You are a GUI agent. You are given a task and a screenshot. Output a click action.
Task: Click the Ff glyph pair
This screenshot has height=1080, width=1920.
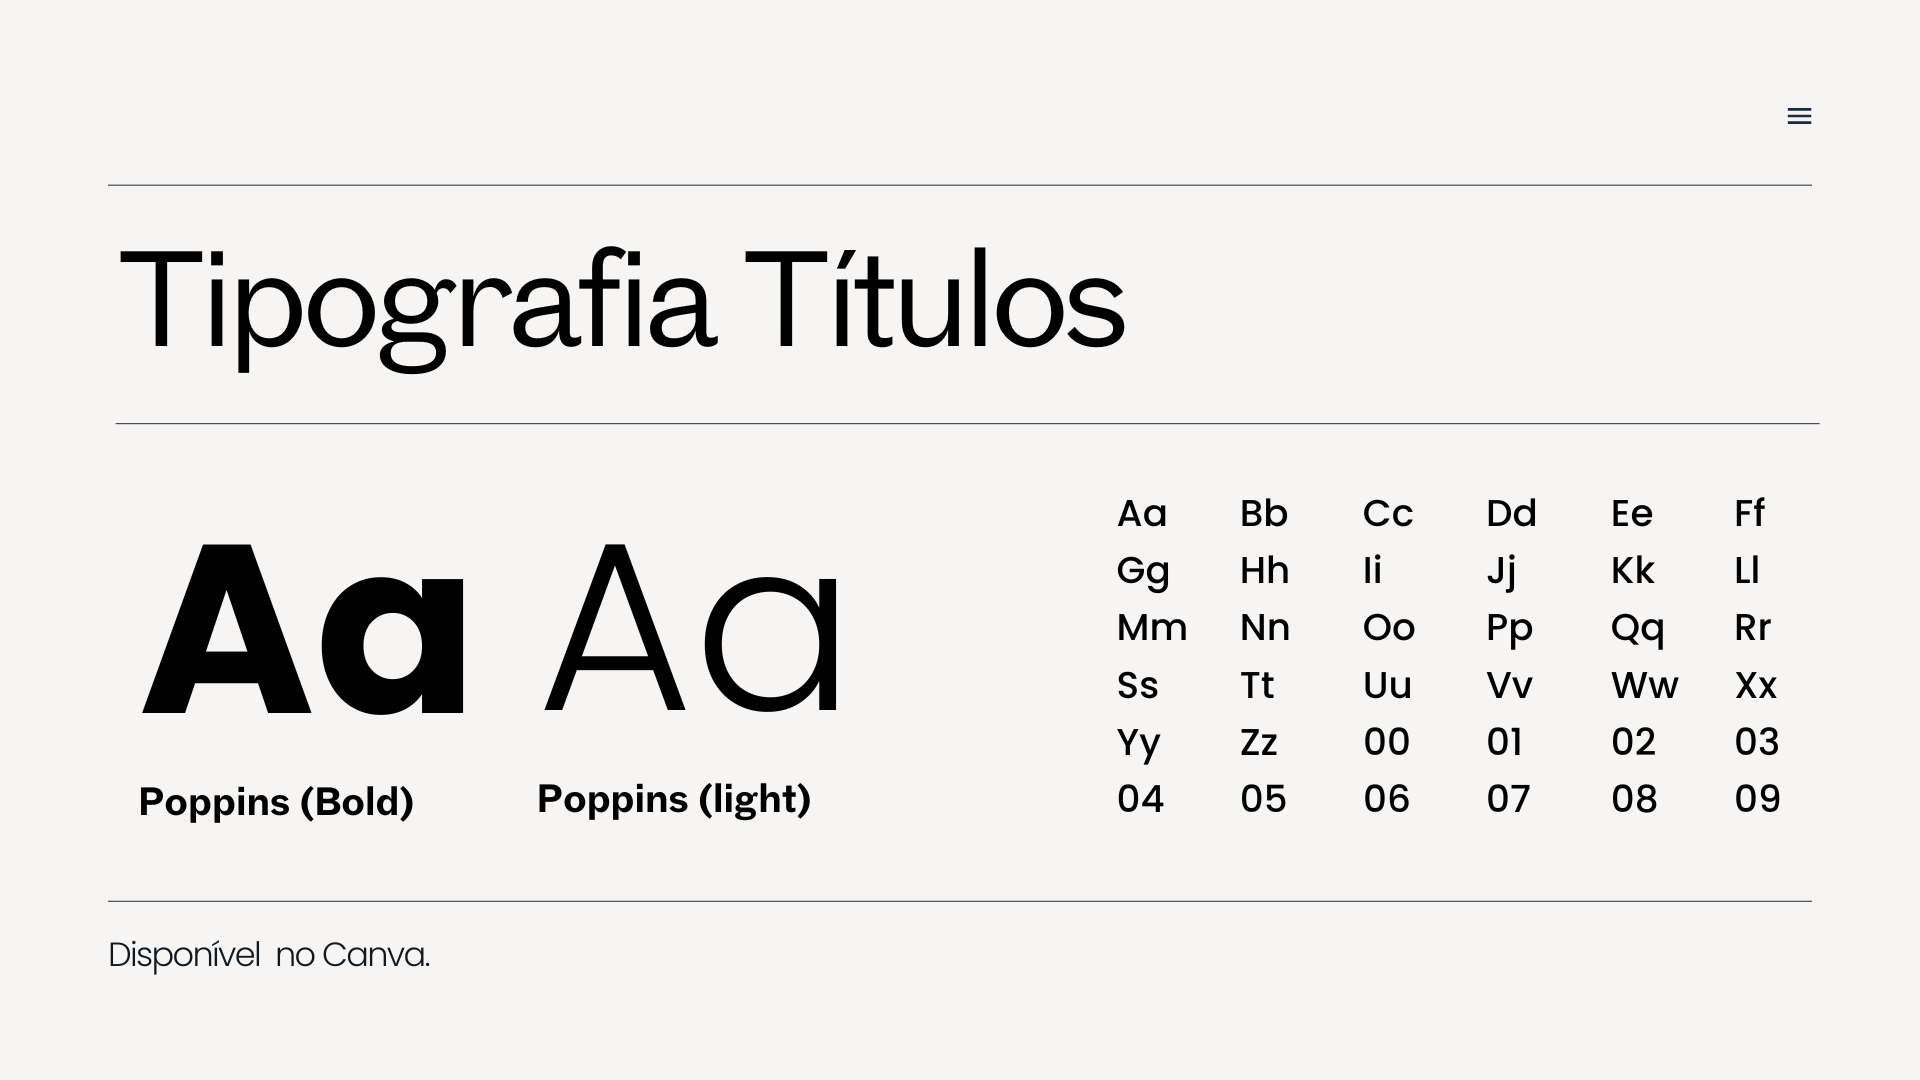(1749, 513)
